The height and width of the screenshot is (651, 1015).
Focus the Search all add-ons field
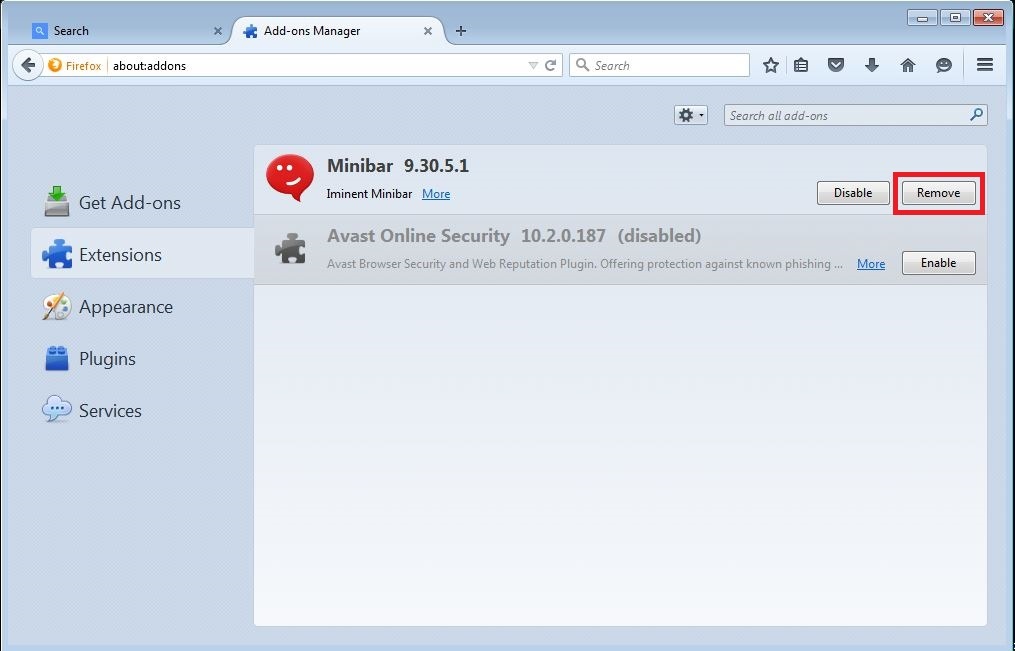tap(855, 115)
